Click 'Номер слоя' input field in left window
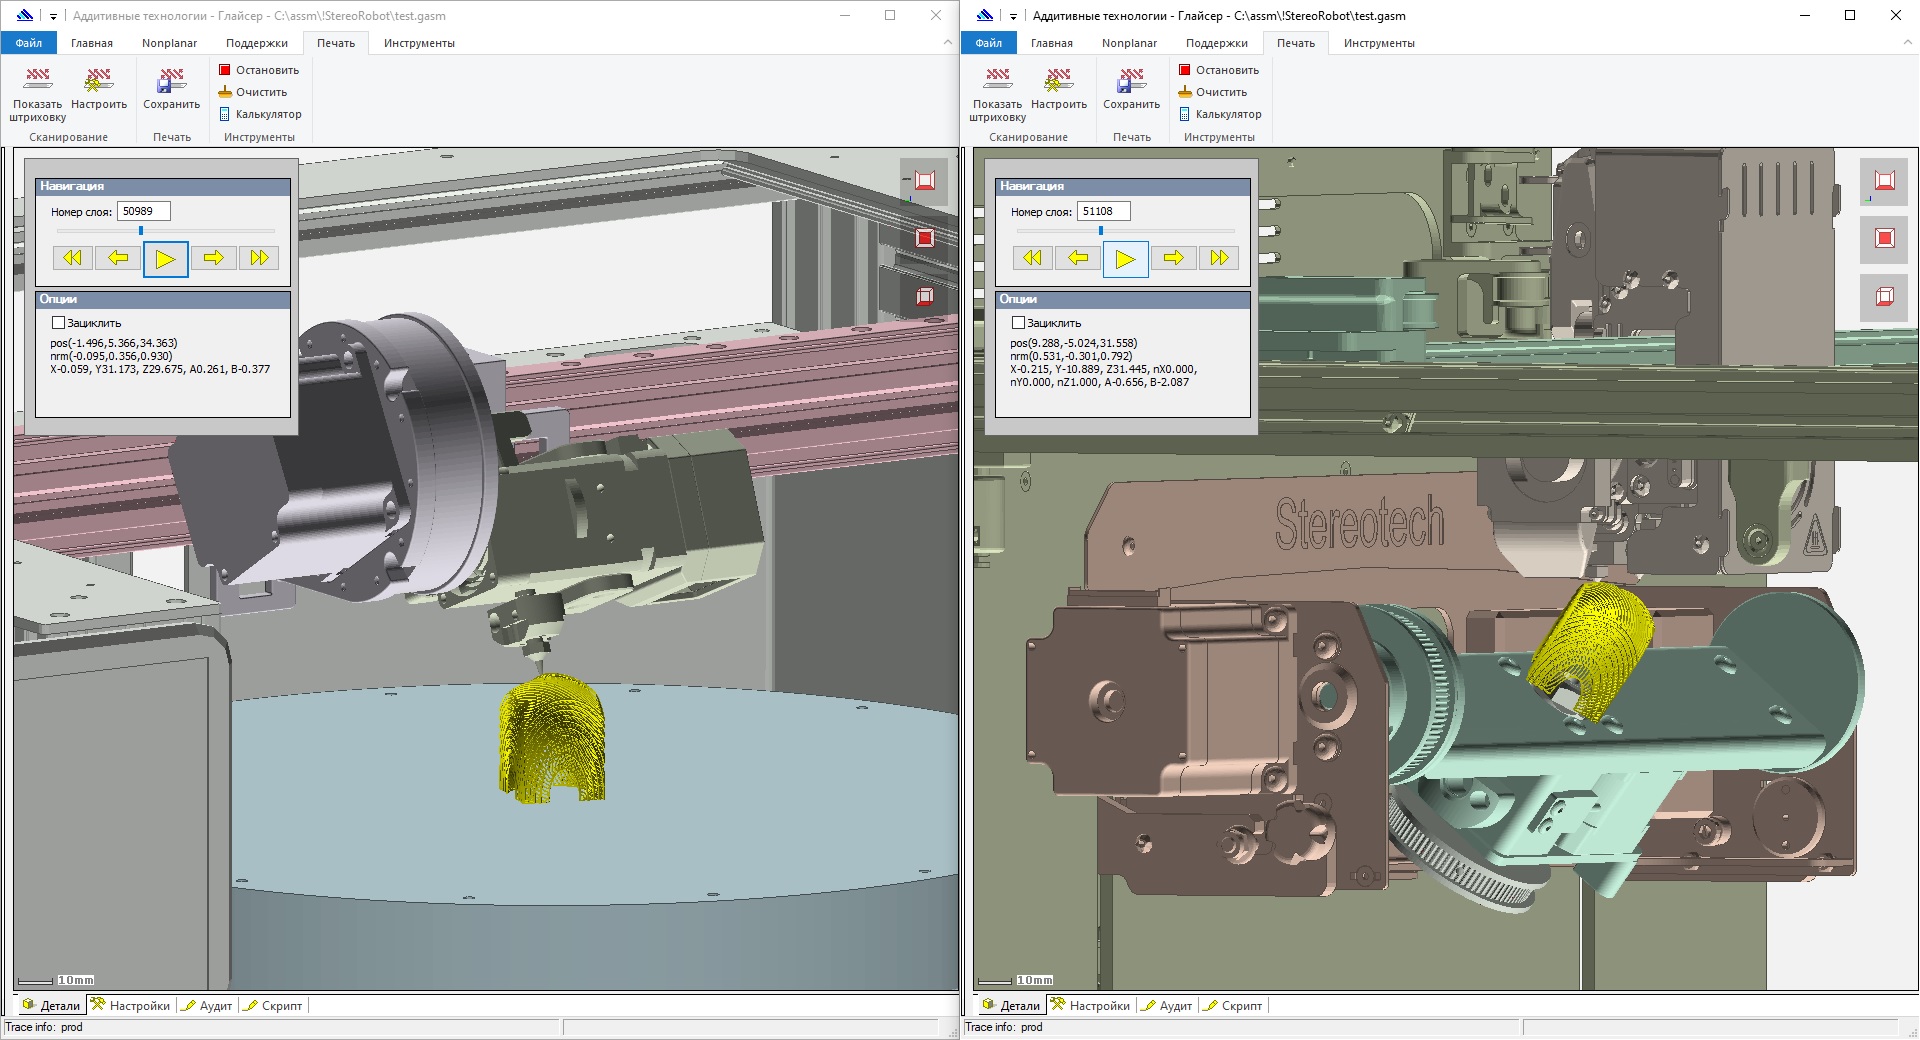 [143, 211]
